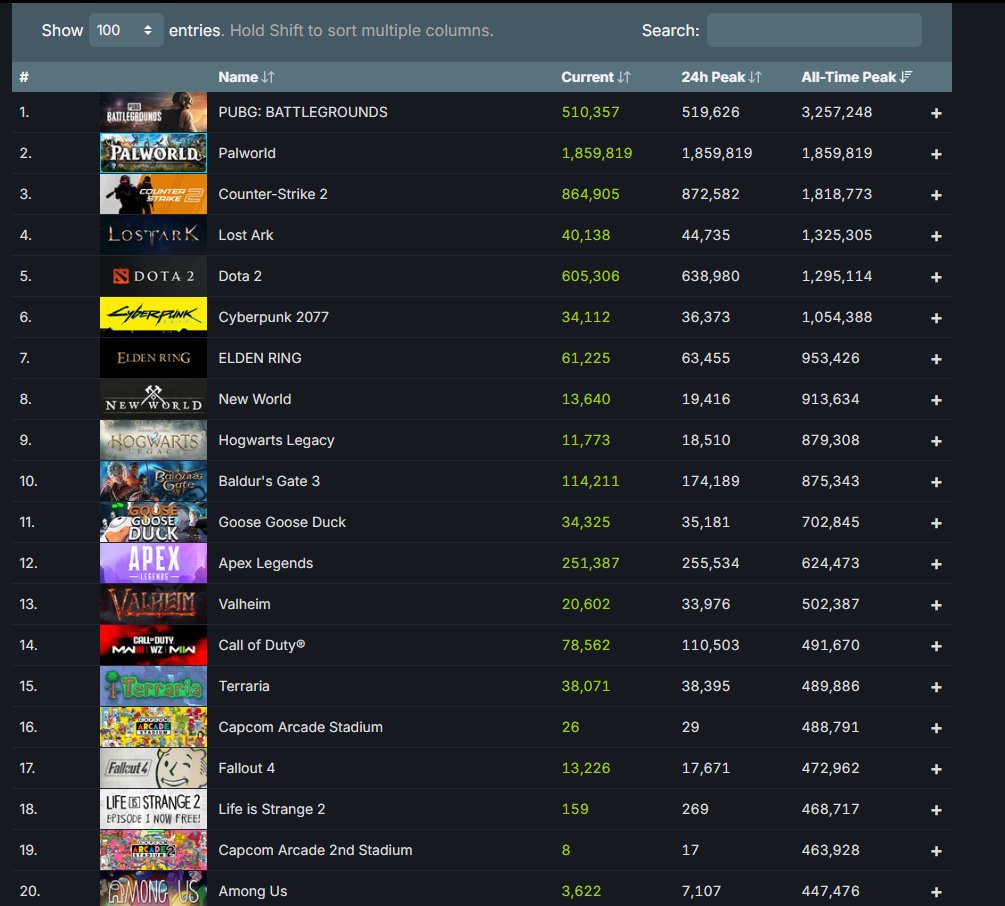
Task: Select Terraria all-time peak 489,886
Action: coord(830,686)
